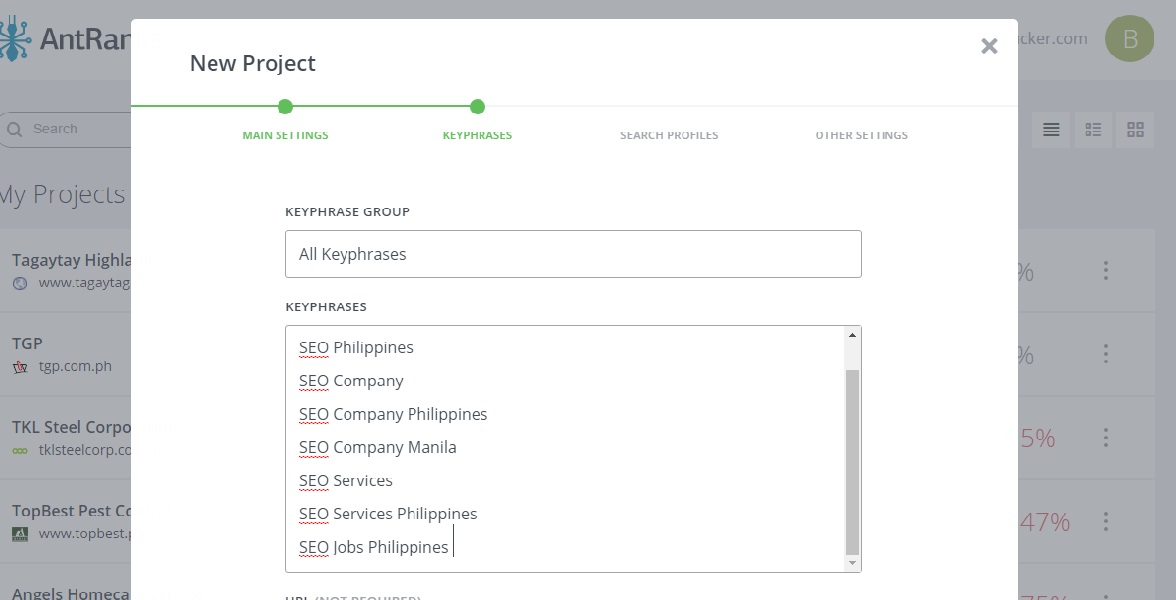Open the Other Settings step
Image resolution: width=1176 pixels, height=600 pixels.
coord(861,135)
